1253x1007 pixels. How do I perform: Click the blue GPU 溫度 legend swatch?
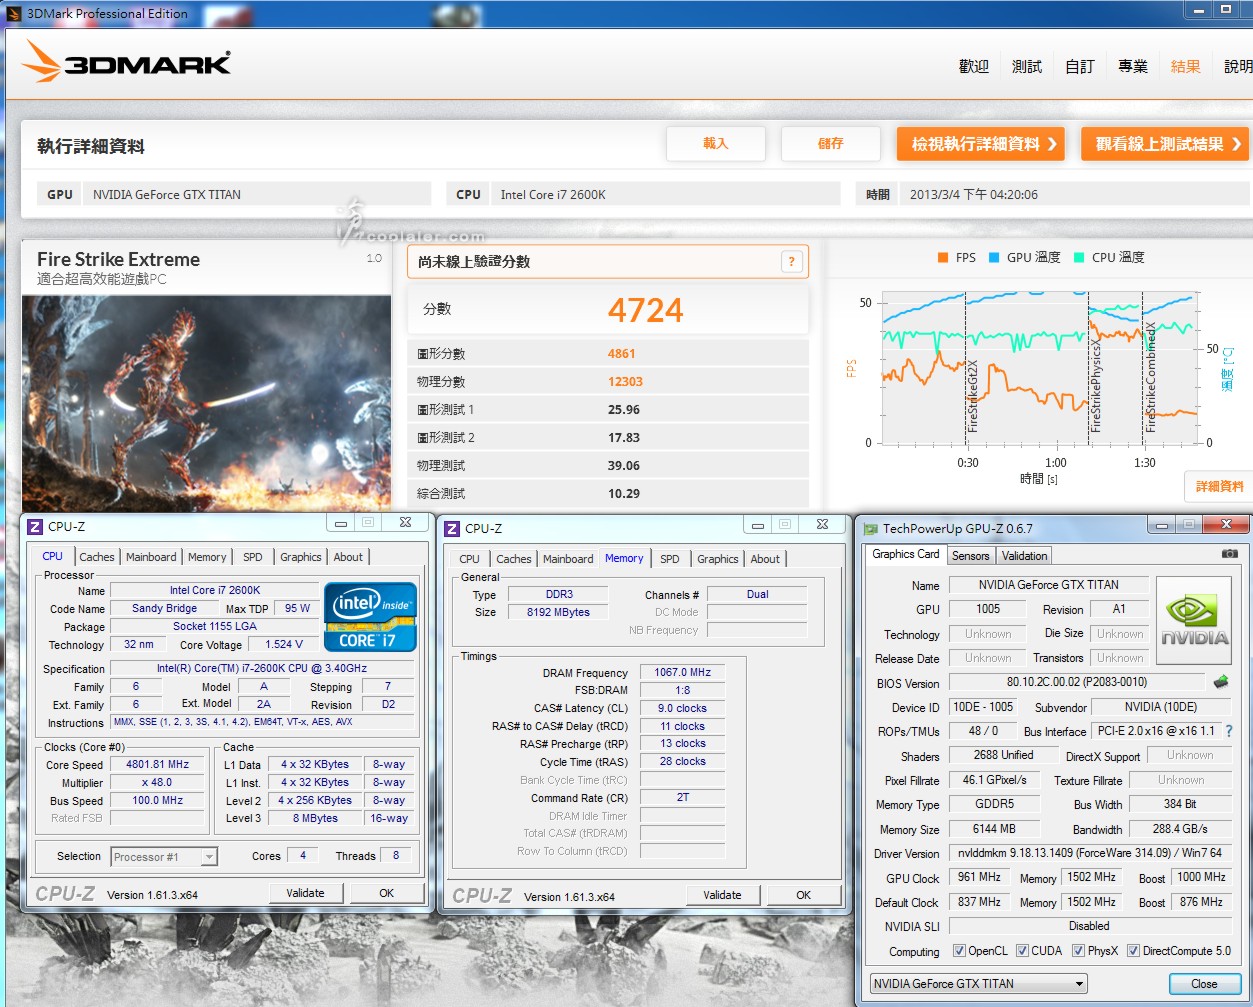(x=994, y=257)
